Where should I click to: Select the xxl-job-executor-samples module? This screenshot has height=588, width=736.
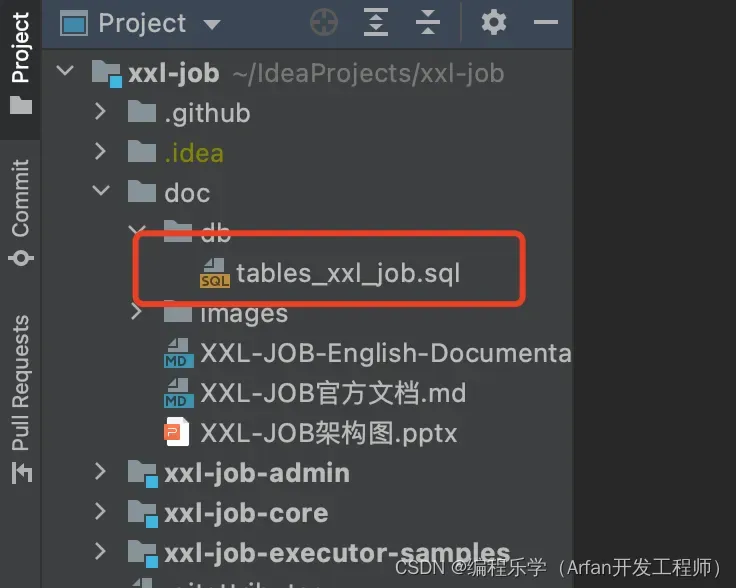[x=337, y=553]
